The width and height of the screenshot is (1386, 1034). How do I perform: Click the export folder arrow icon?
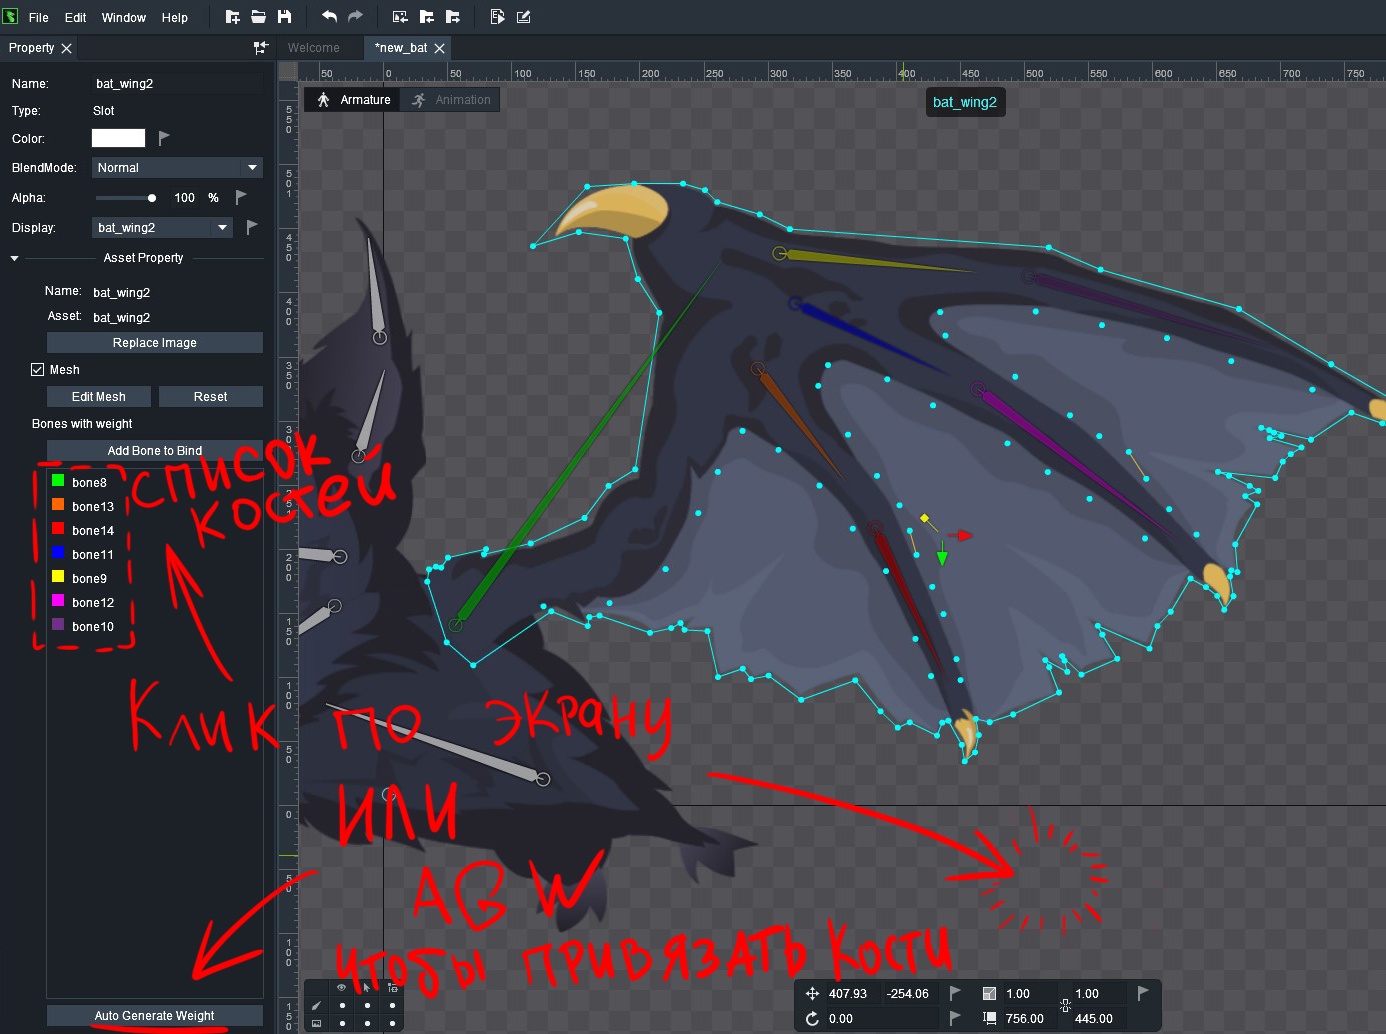[452, 17]
